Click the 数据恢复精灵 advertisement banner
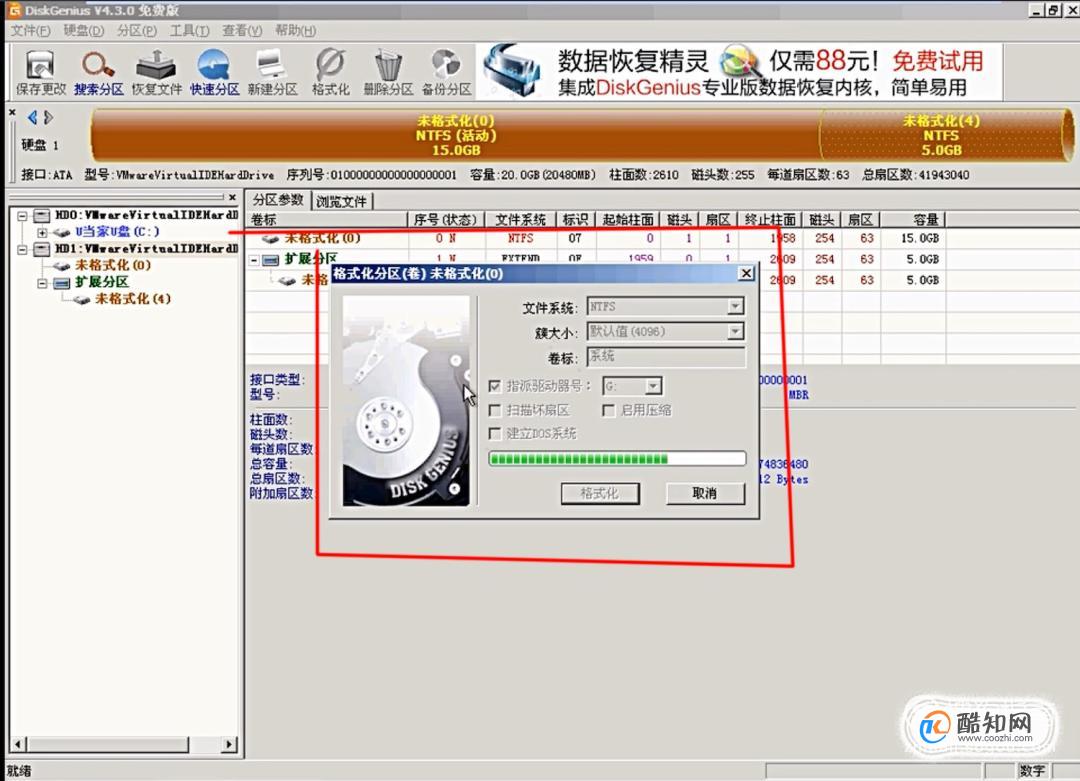Image resolution: width=1080 pixels, height=781 pixels. click(738, 72)
